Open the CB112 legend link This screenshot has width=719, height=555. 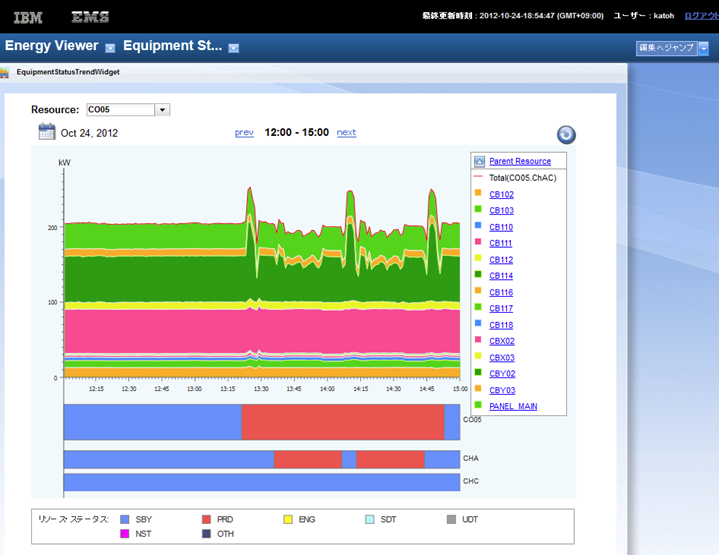click(x=501, y=260)
